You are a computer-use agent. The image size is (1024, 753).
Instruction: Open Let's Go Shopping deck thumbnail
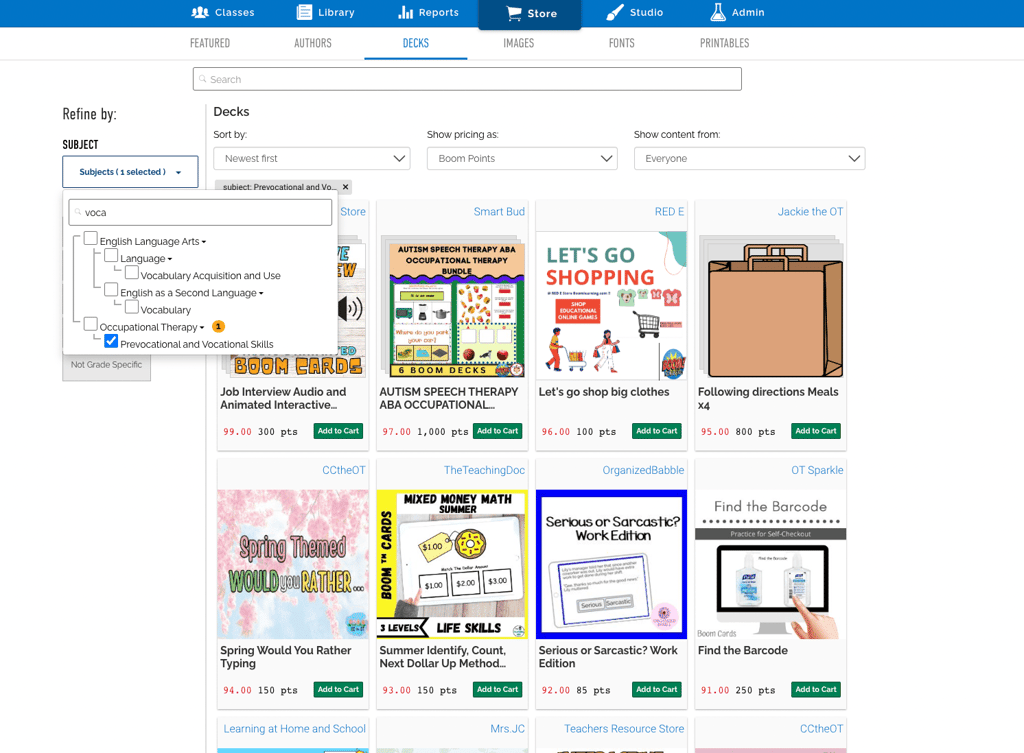[x=611, y=304]
